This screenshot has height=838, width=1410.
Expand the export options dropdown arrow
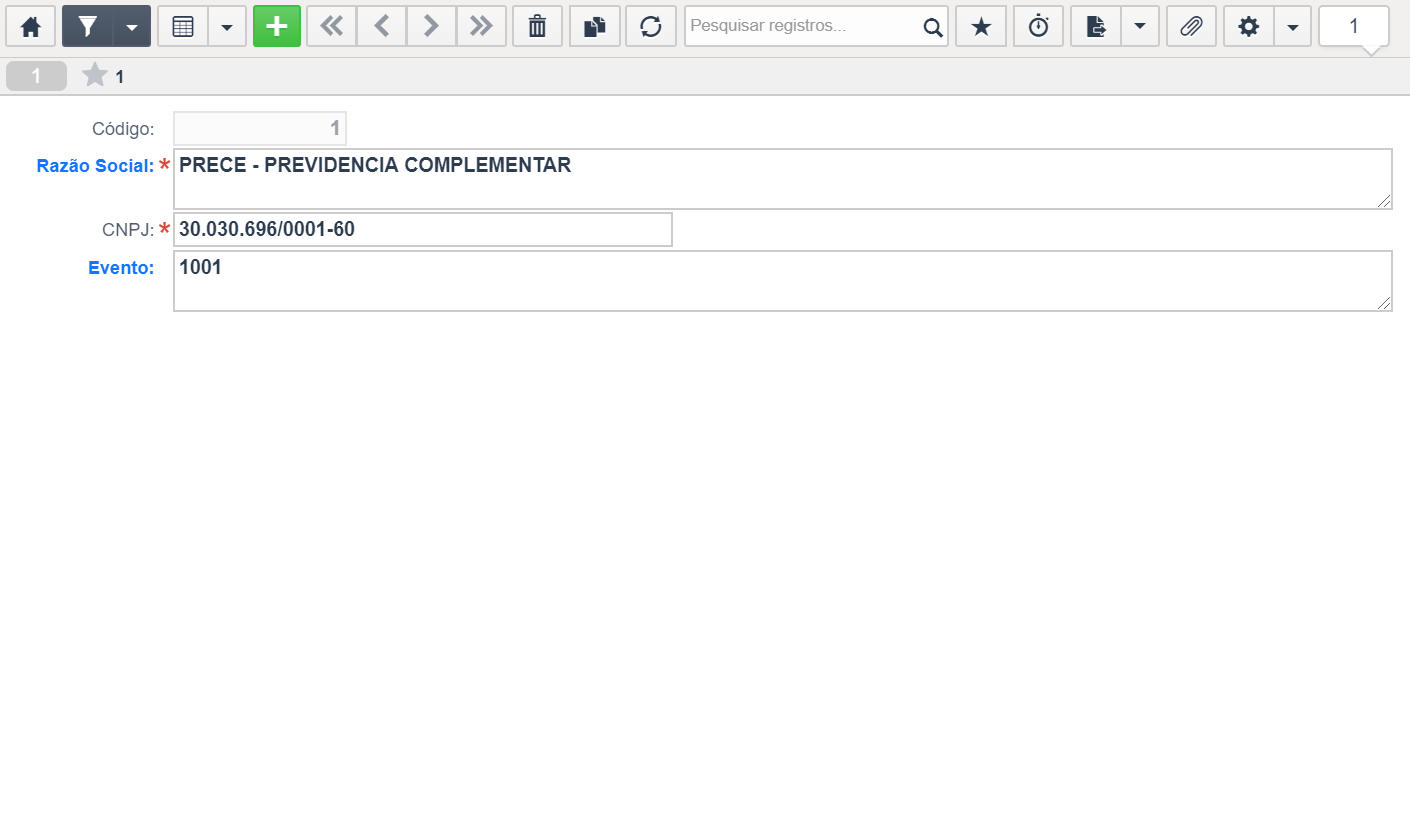click(1140, 27)
